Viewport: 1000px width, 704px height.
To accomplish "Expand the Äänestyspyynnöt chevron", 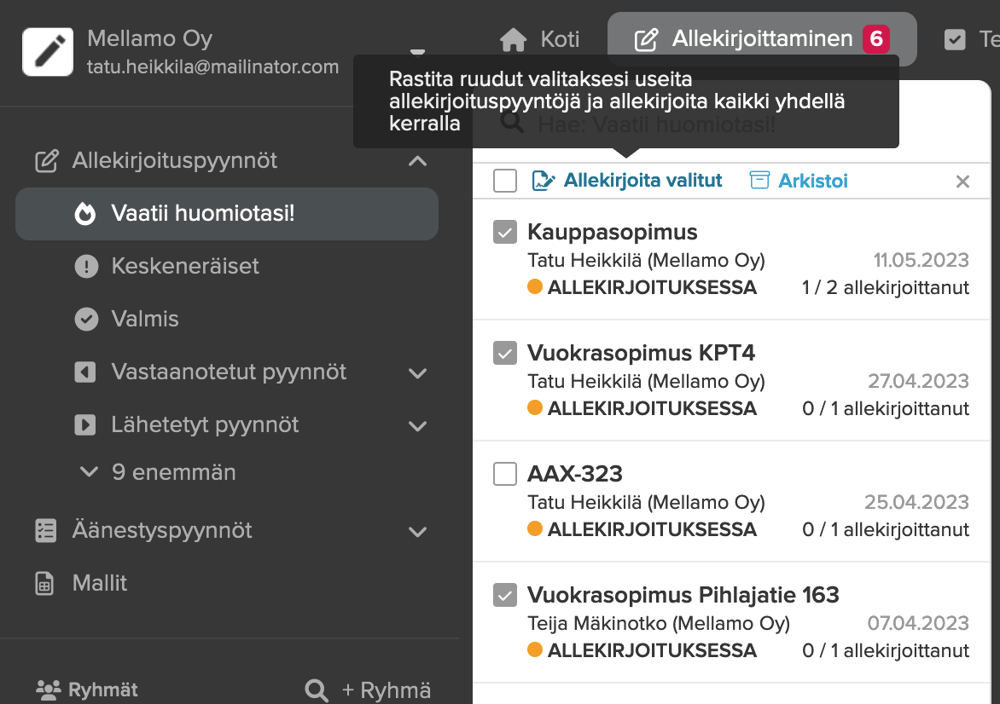I will pos(418,532).
